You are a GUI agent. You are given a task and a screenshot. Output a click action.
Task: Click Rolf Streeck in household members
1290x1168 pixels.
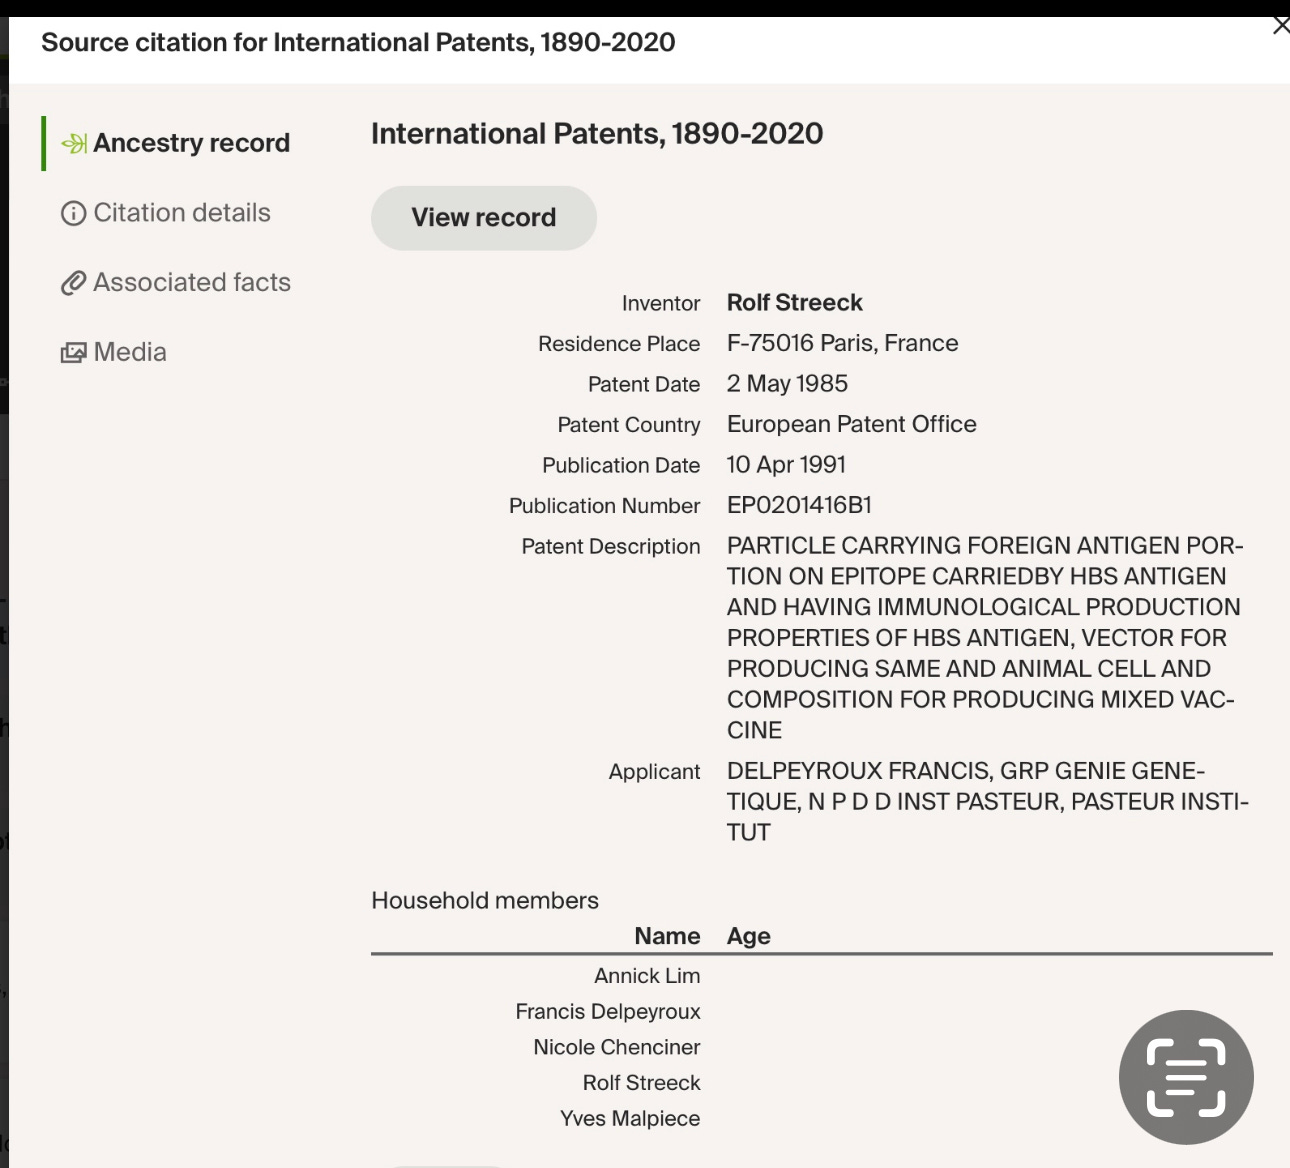pos(642,1083)
